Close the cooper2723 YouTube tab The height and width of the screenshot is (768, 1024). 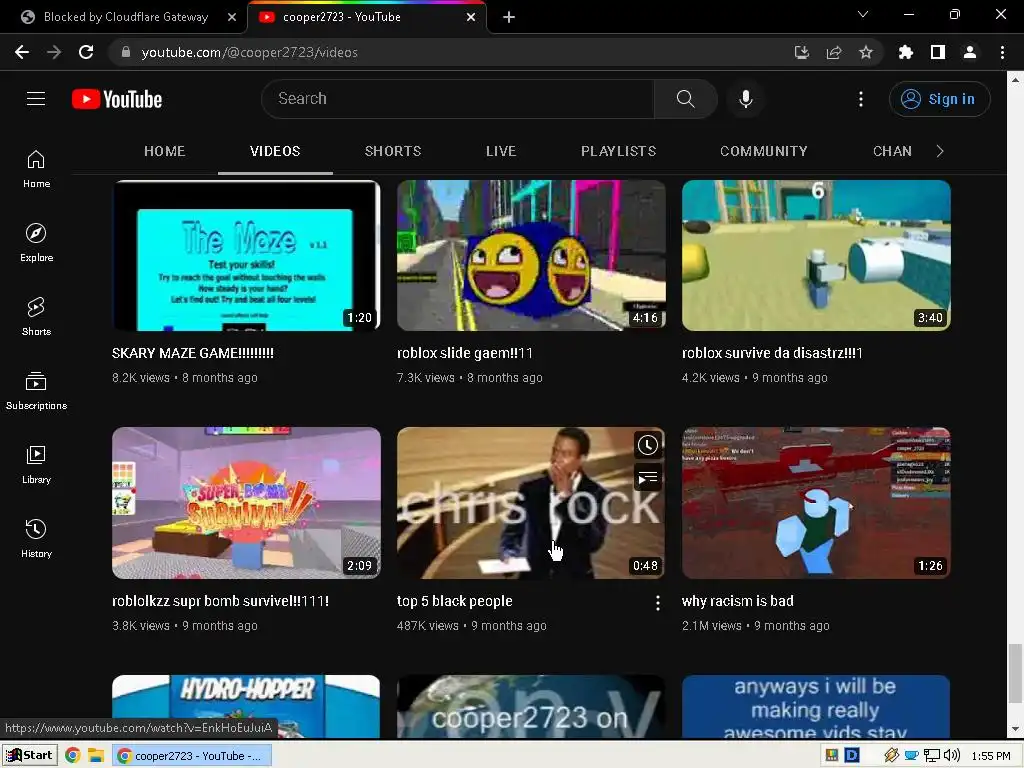tap(471, 17)
